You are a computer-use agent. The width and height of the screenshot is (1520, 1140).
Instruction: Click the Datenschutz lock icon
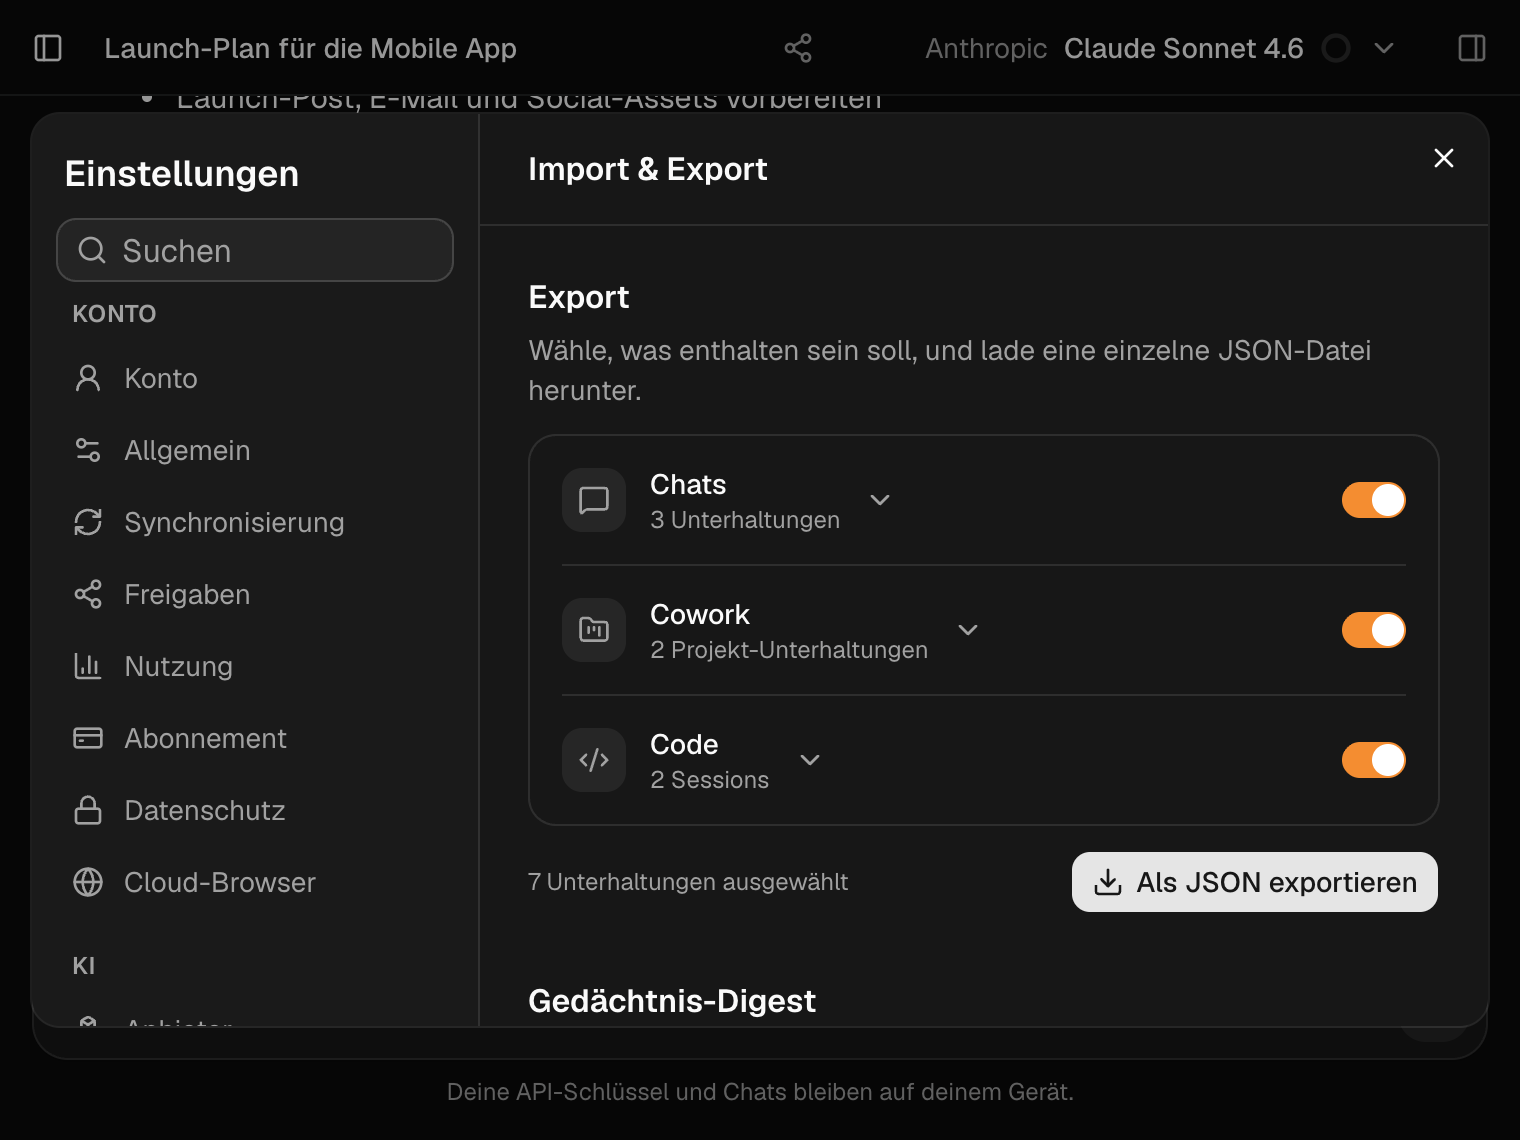(88, 810)
